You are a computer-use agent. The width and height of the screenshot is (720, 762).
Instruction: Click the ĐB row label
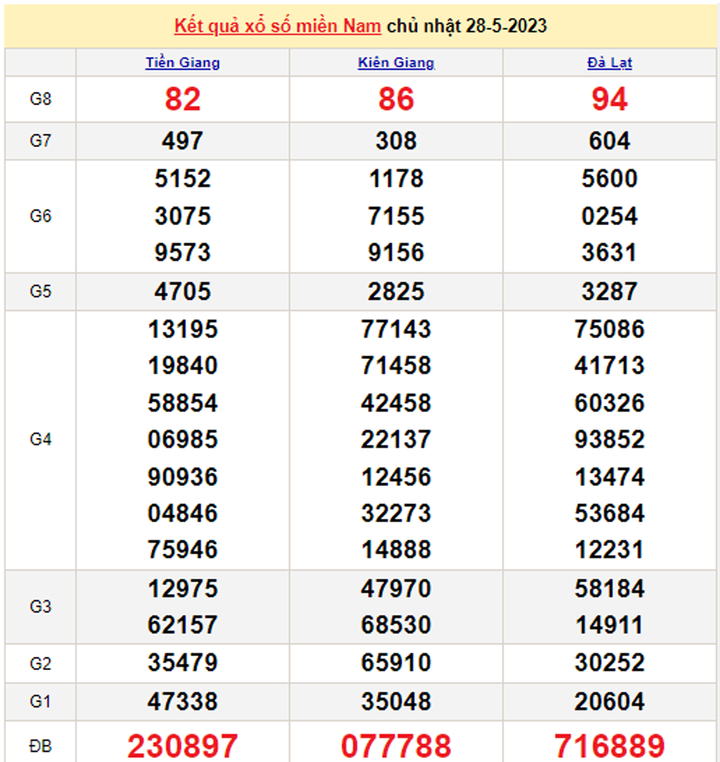pos(40,746)
